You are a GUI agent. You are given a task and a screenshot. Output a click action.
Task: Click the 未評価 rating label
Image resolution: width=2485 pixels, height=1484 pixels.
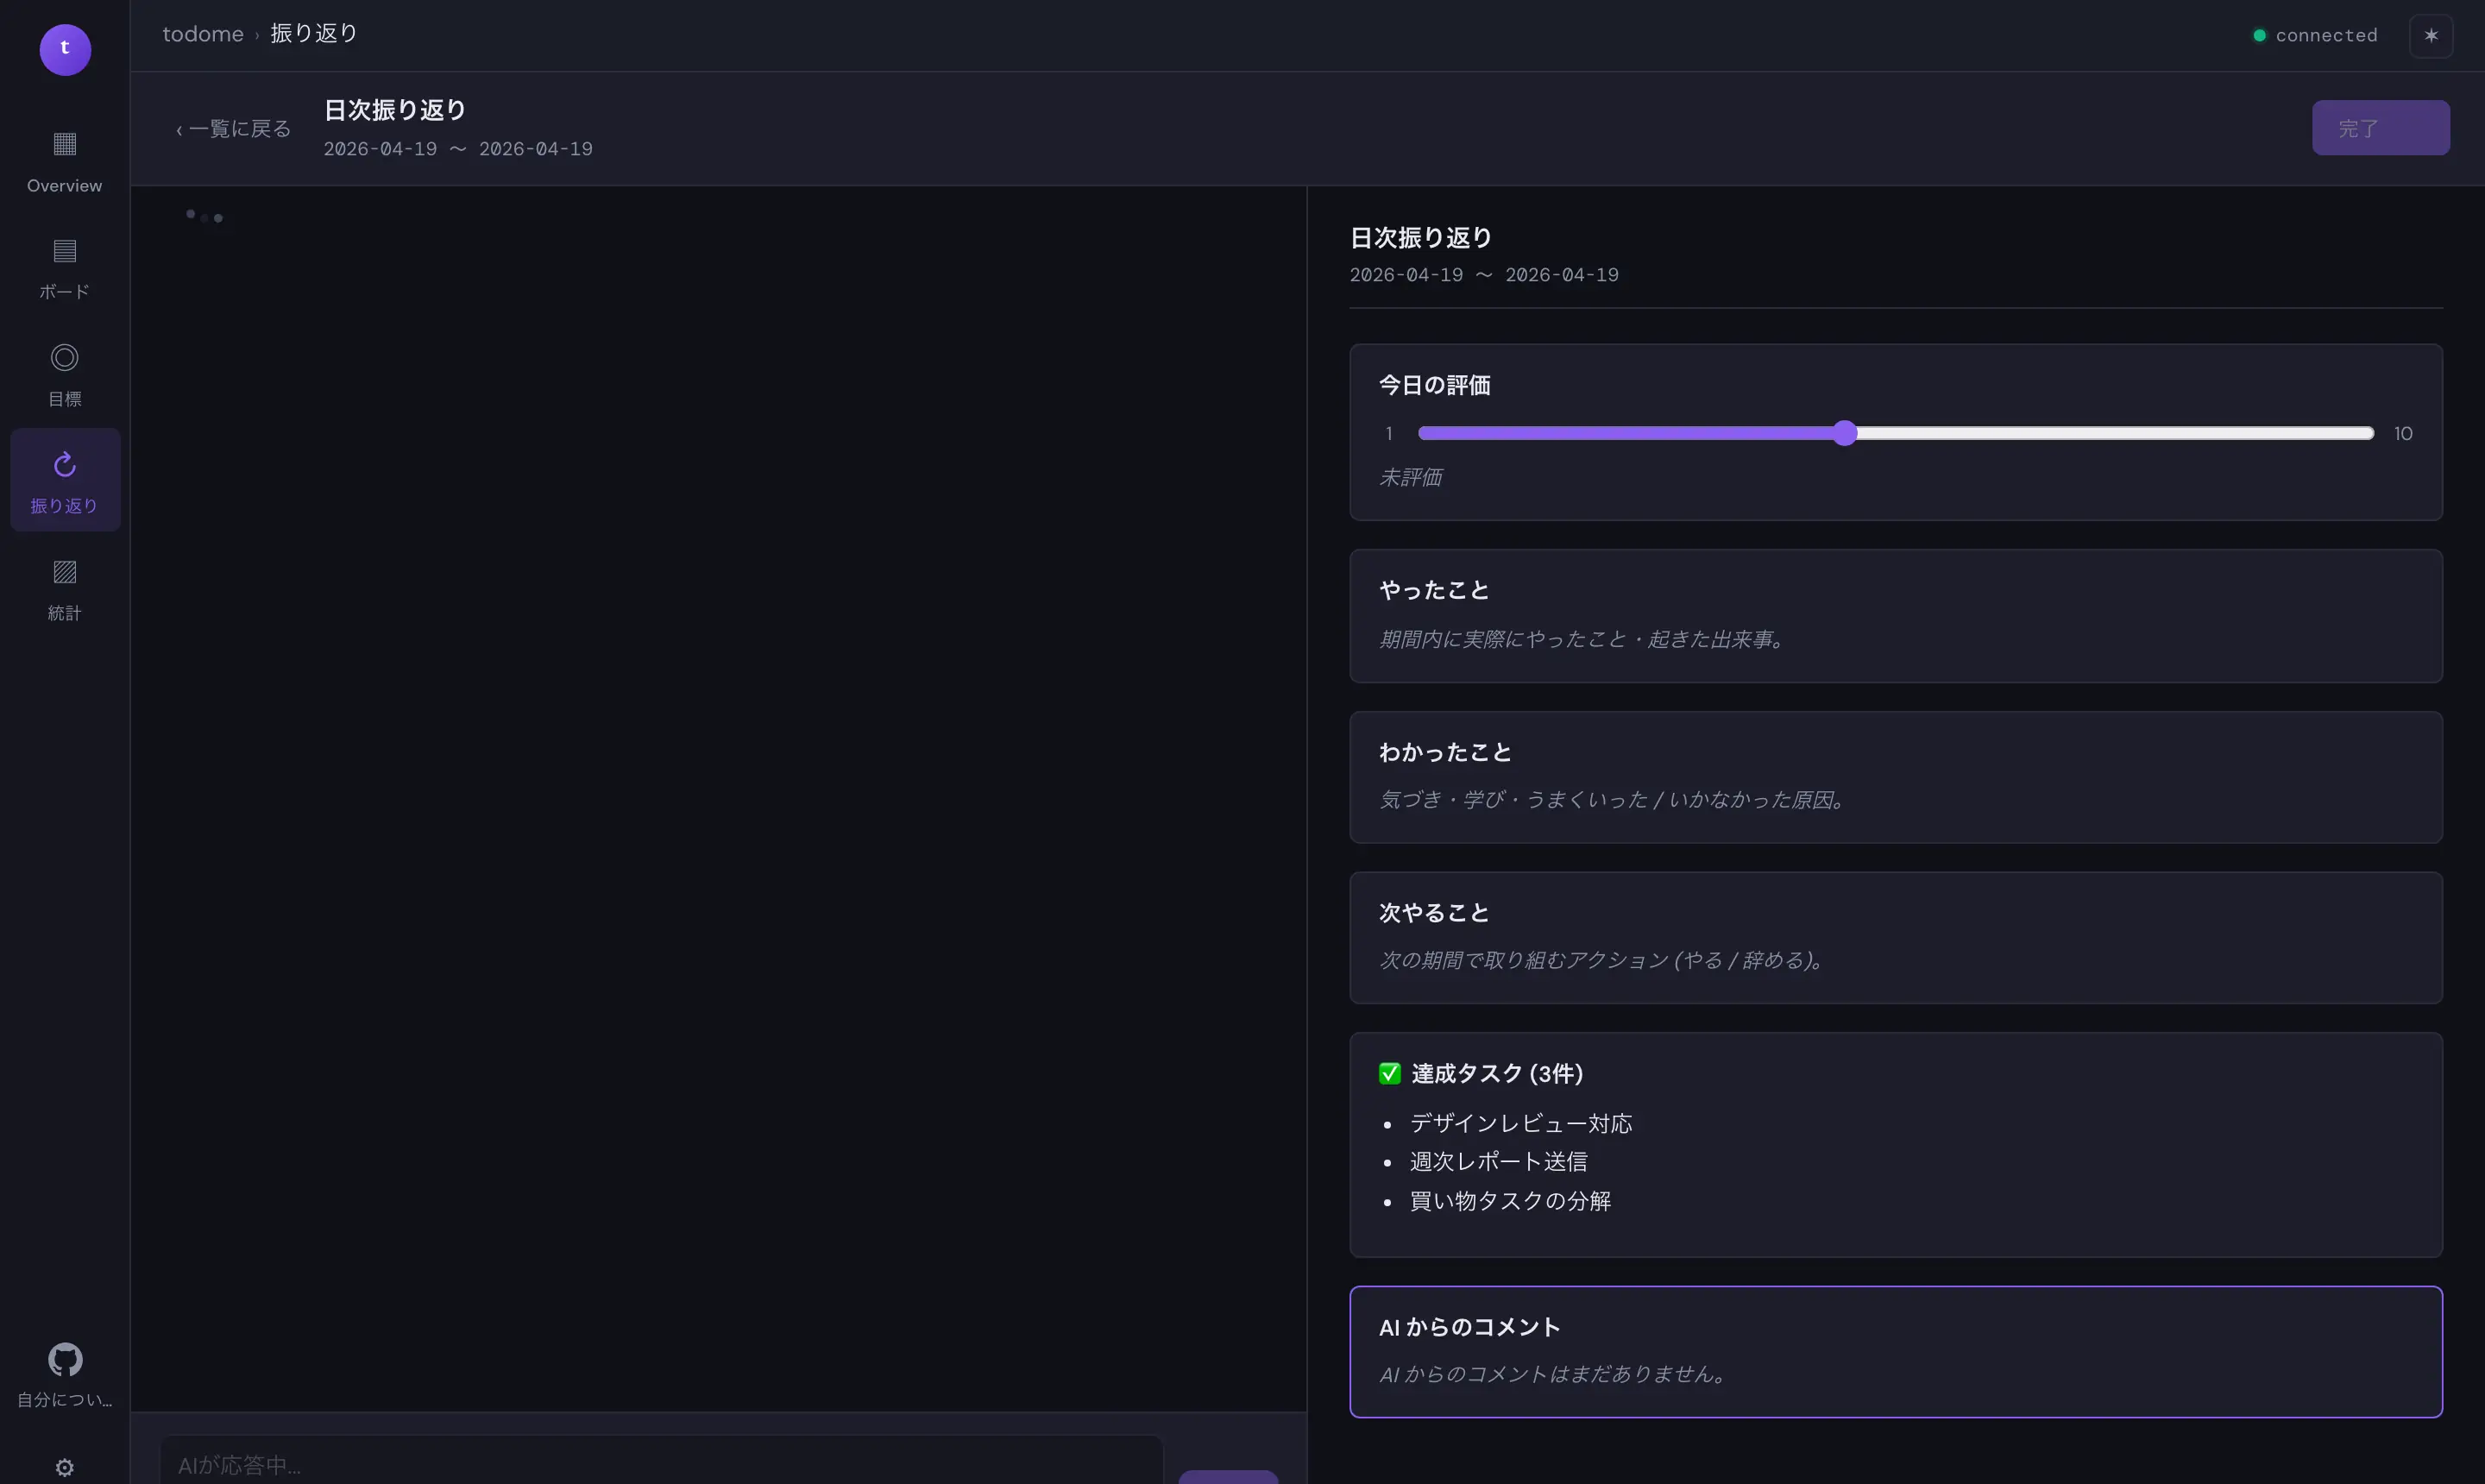pyautogui.click(x=1410, y=478)
